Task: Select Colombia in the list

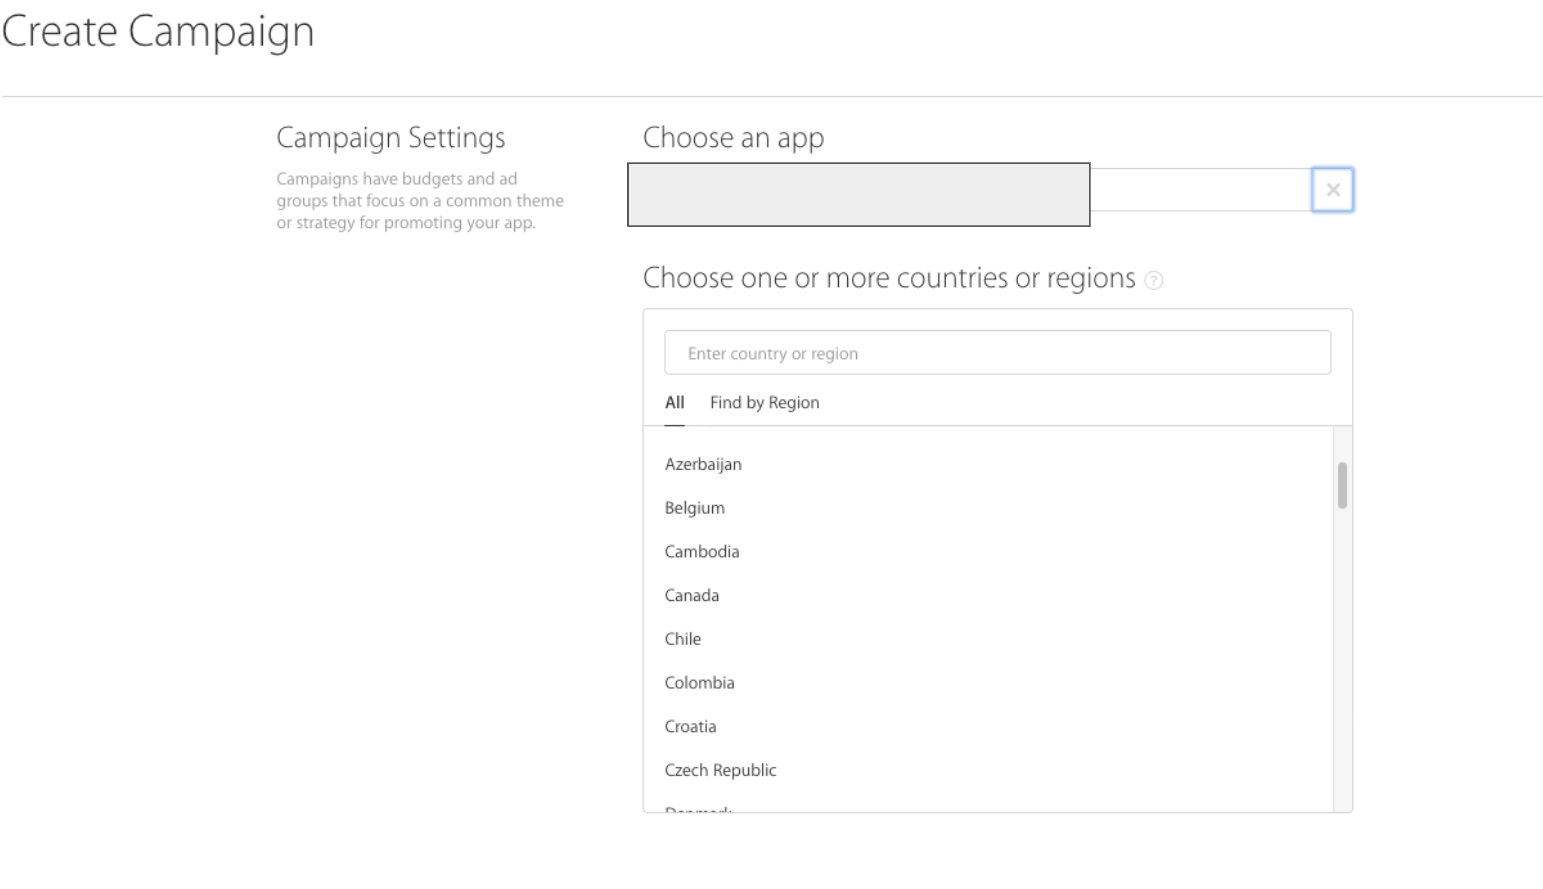Action: (699, 683)
